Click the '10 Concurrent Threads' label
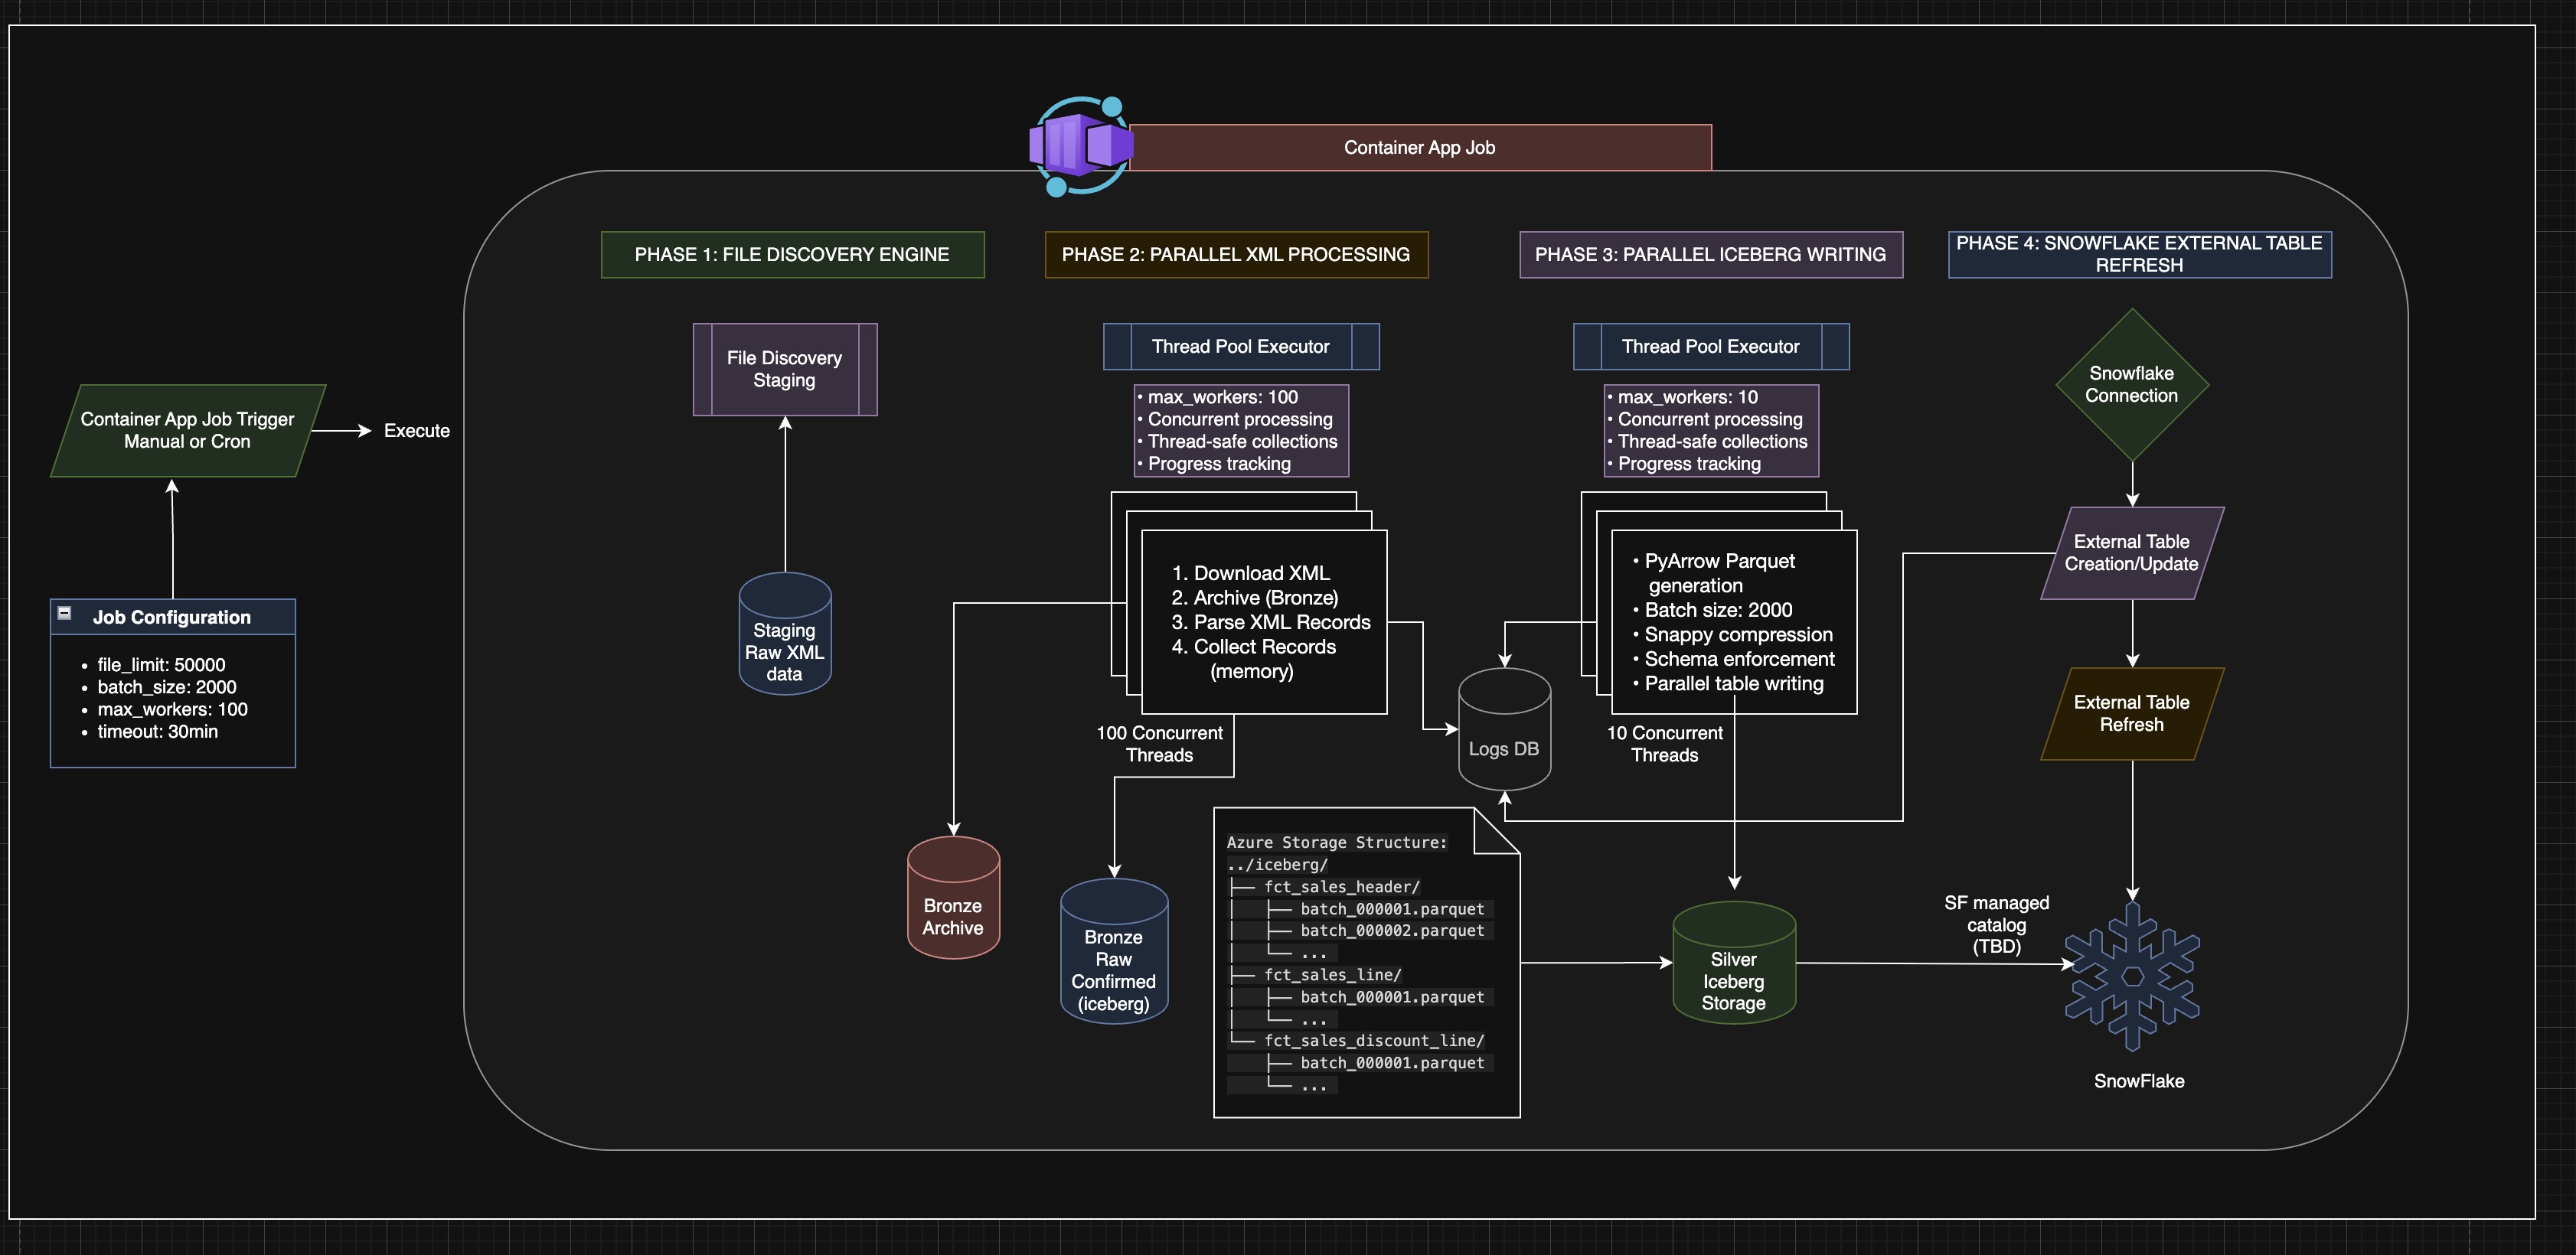Image resolution: width=2576 pixels, height=1255 pixels. tap(1665, 744)
